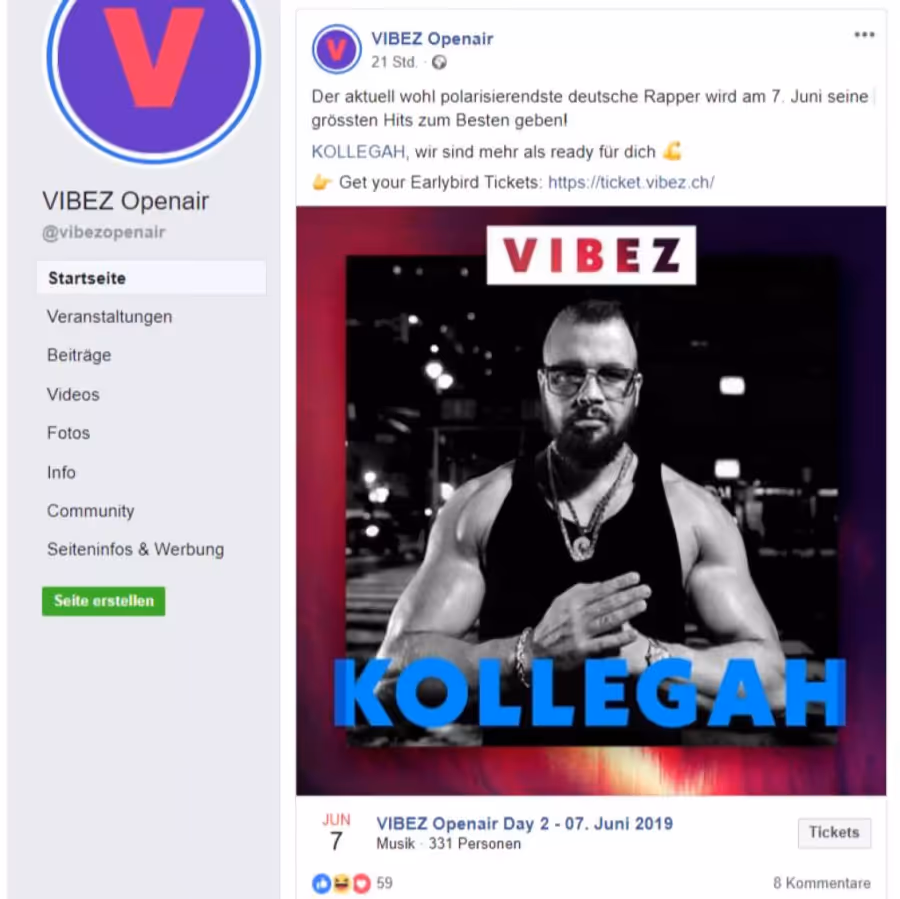Viewport: 900px width, 899px height.
Task: Open the Fotos section
Action: [x=68, y=433]
